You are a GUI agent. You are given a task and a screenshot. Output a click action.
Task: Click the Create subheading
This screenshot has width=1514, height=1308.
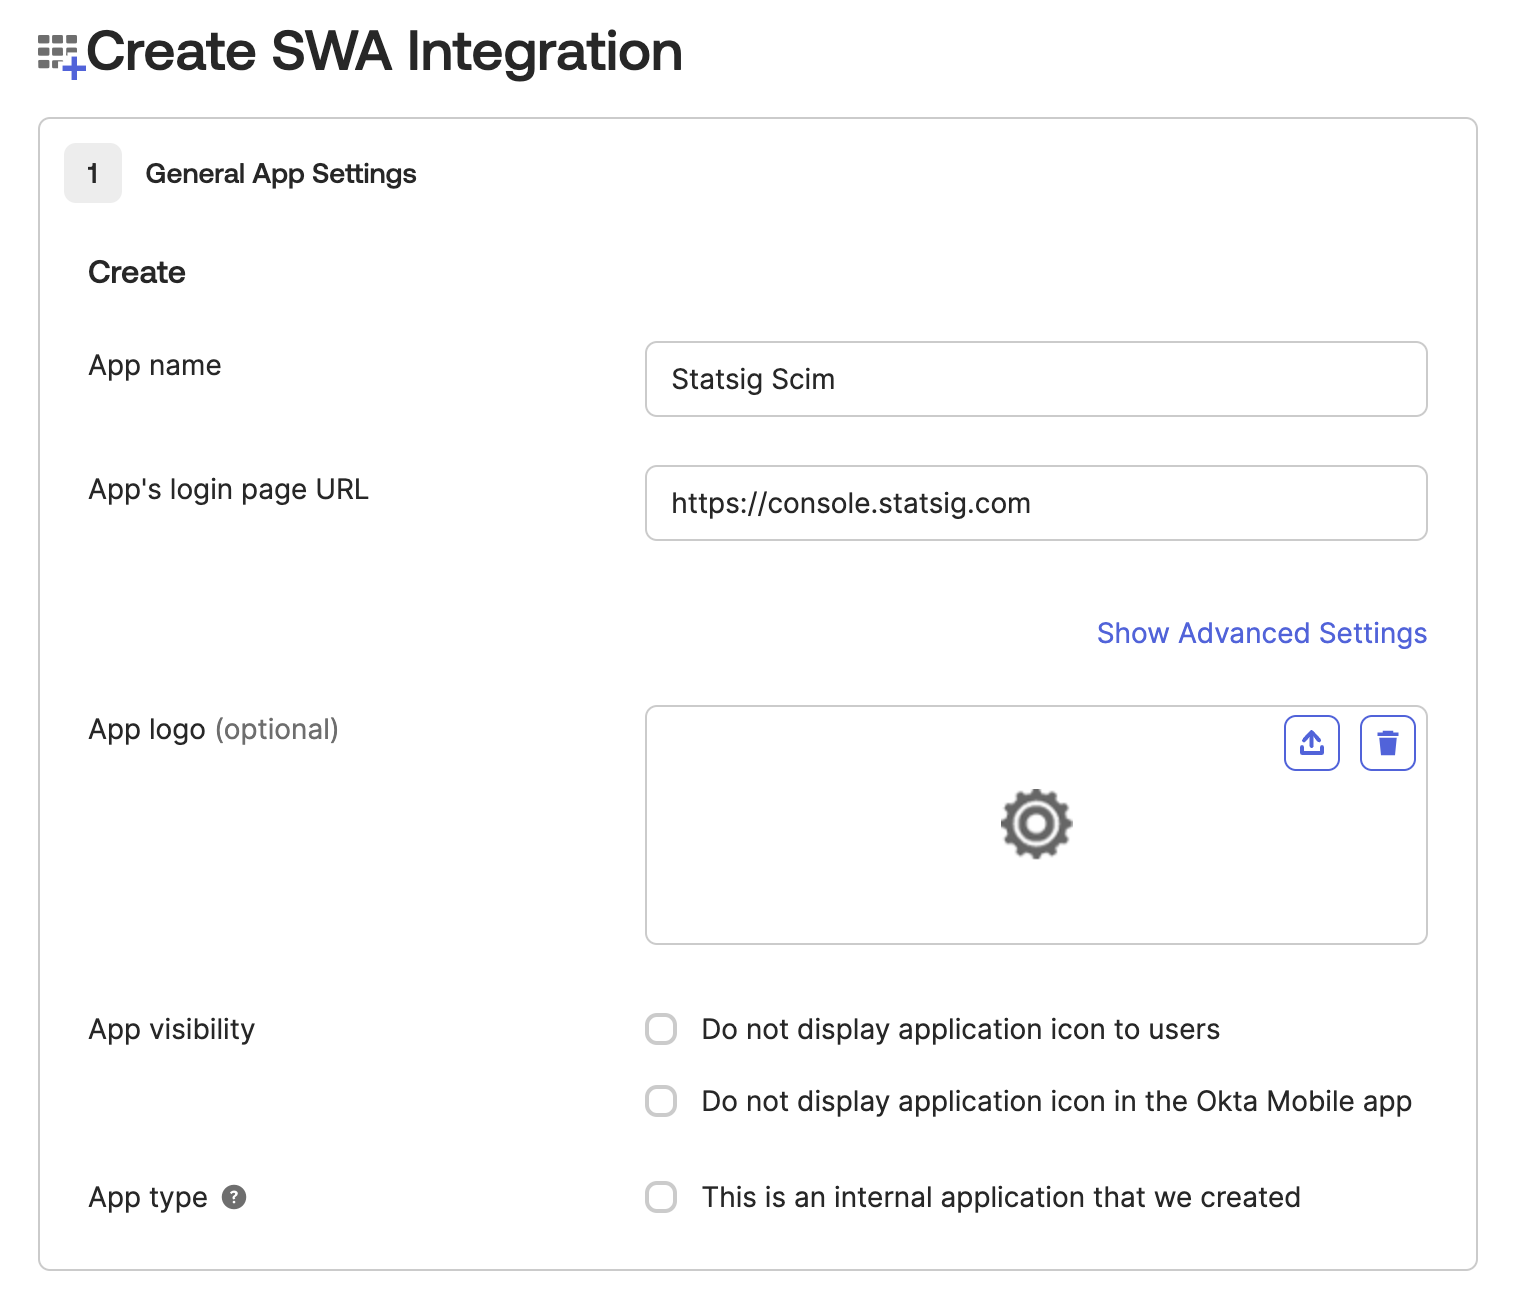point(136,271)
